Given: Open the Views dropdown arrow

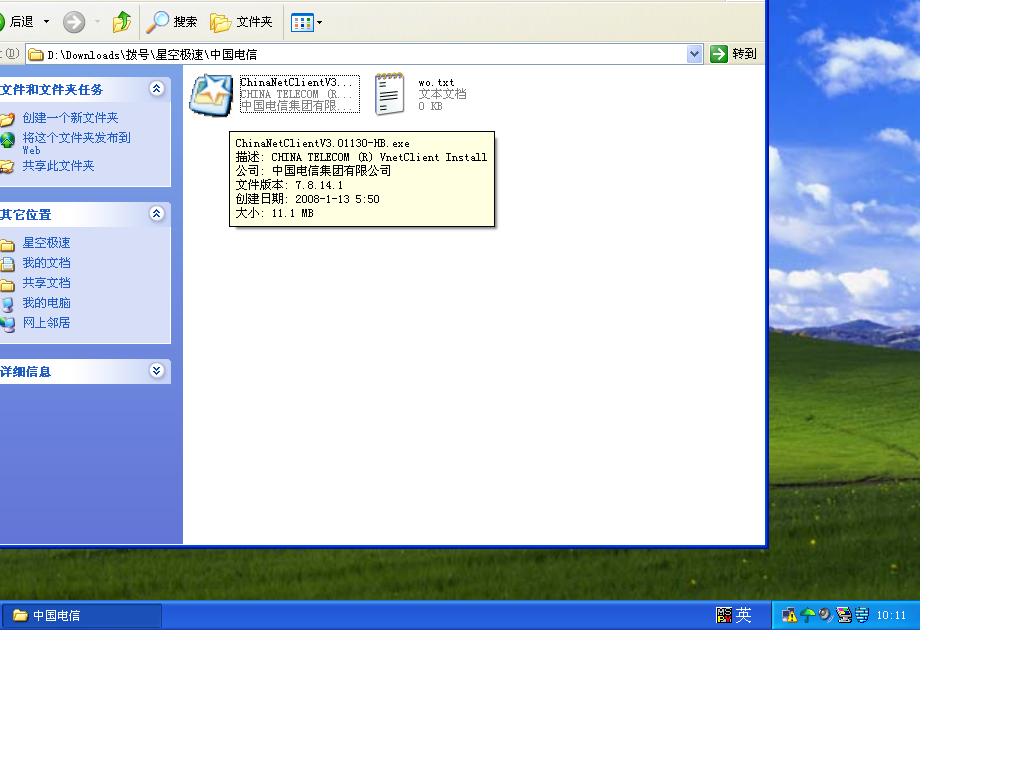Looking at the screenshot, I should (319, 23).
